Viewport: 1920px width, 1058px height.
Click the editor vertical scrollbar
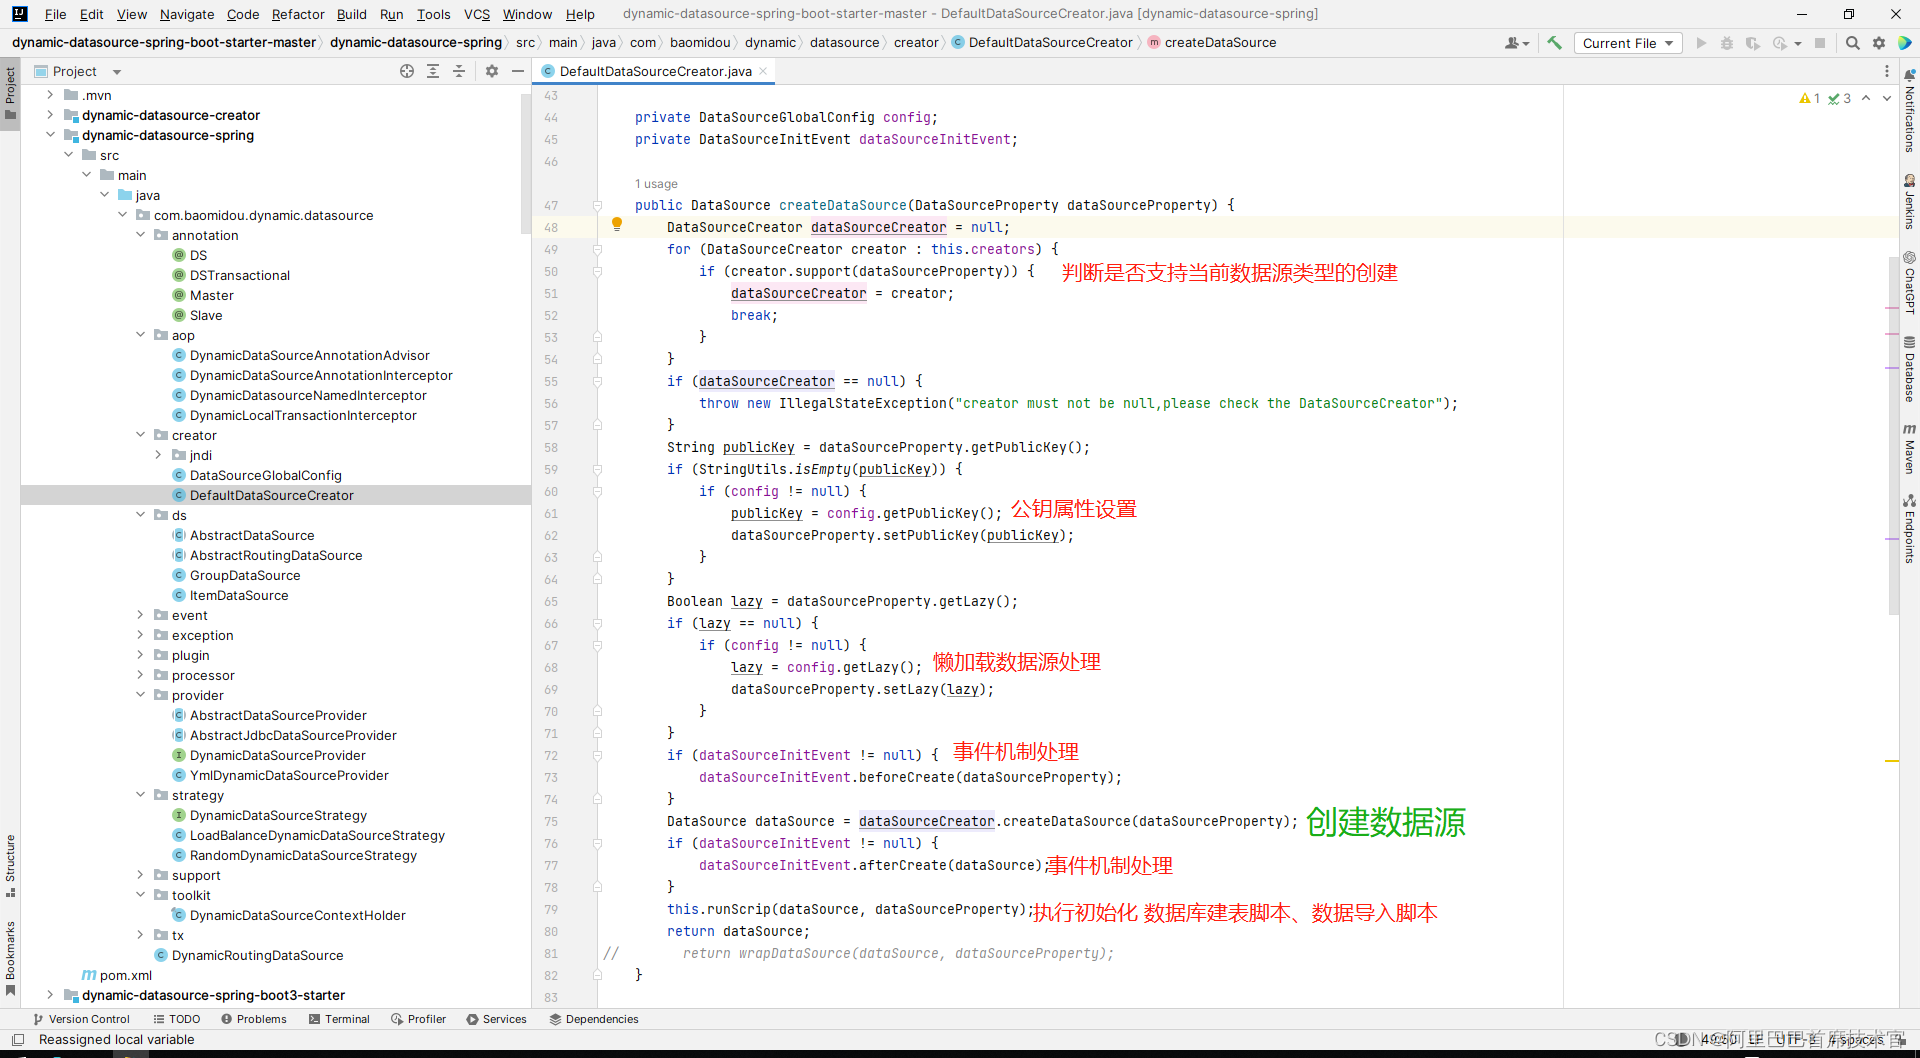click(1892, 435)
